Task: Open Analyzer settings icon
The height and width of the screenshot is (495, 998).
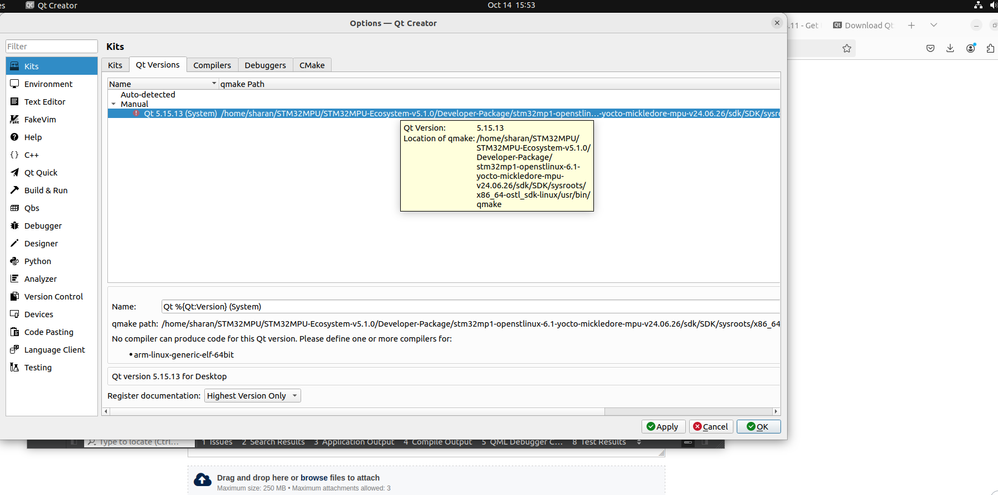Action: (x=15, y=279)
